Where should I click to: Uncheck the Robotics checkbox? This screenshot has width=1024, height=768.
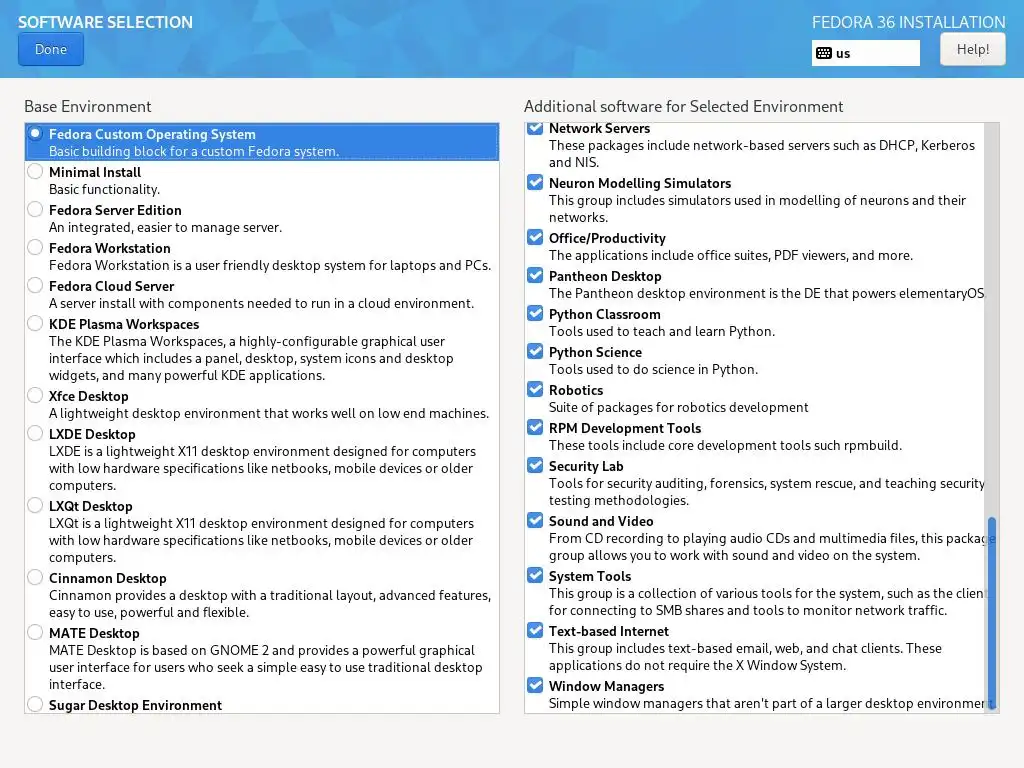[x=535, y=389]
